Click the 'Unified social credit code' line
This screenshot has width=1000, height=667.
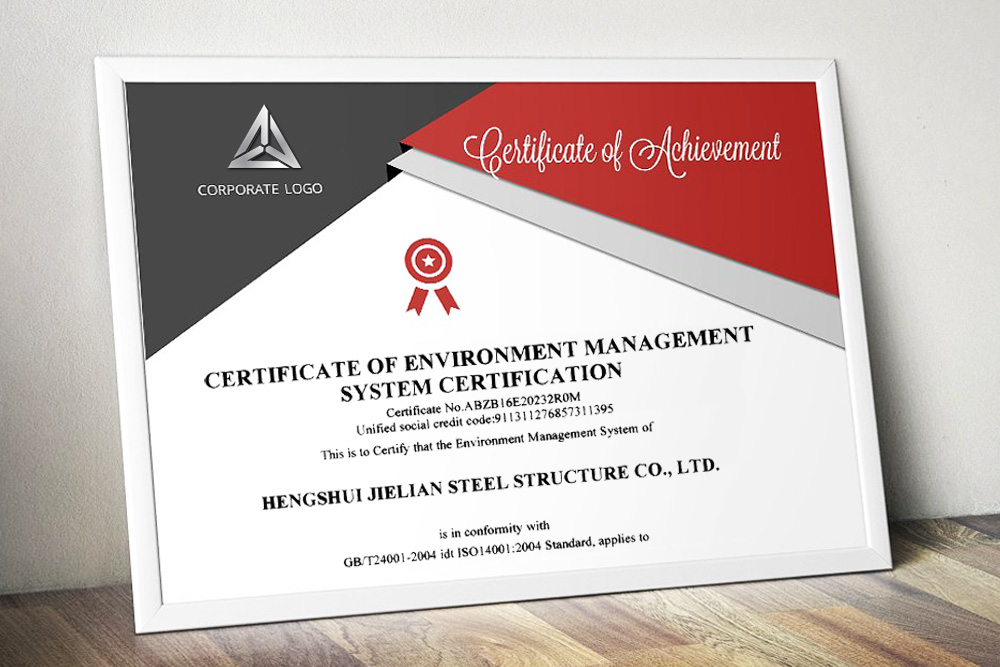[x=485, y=420]
